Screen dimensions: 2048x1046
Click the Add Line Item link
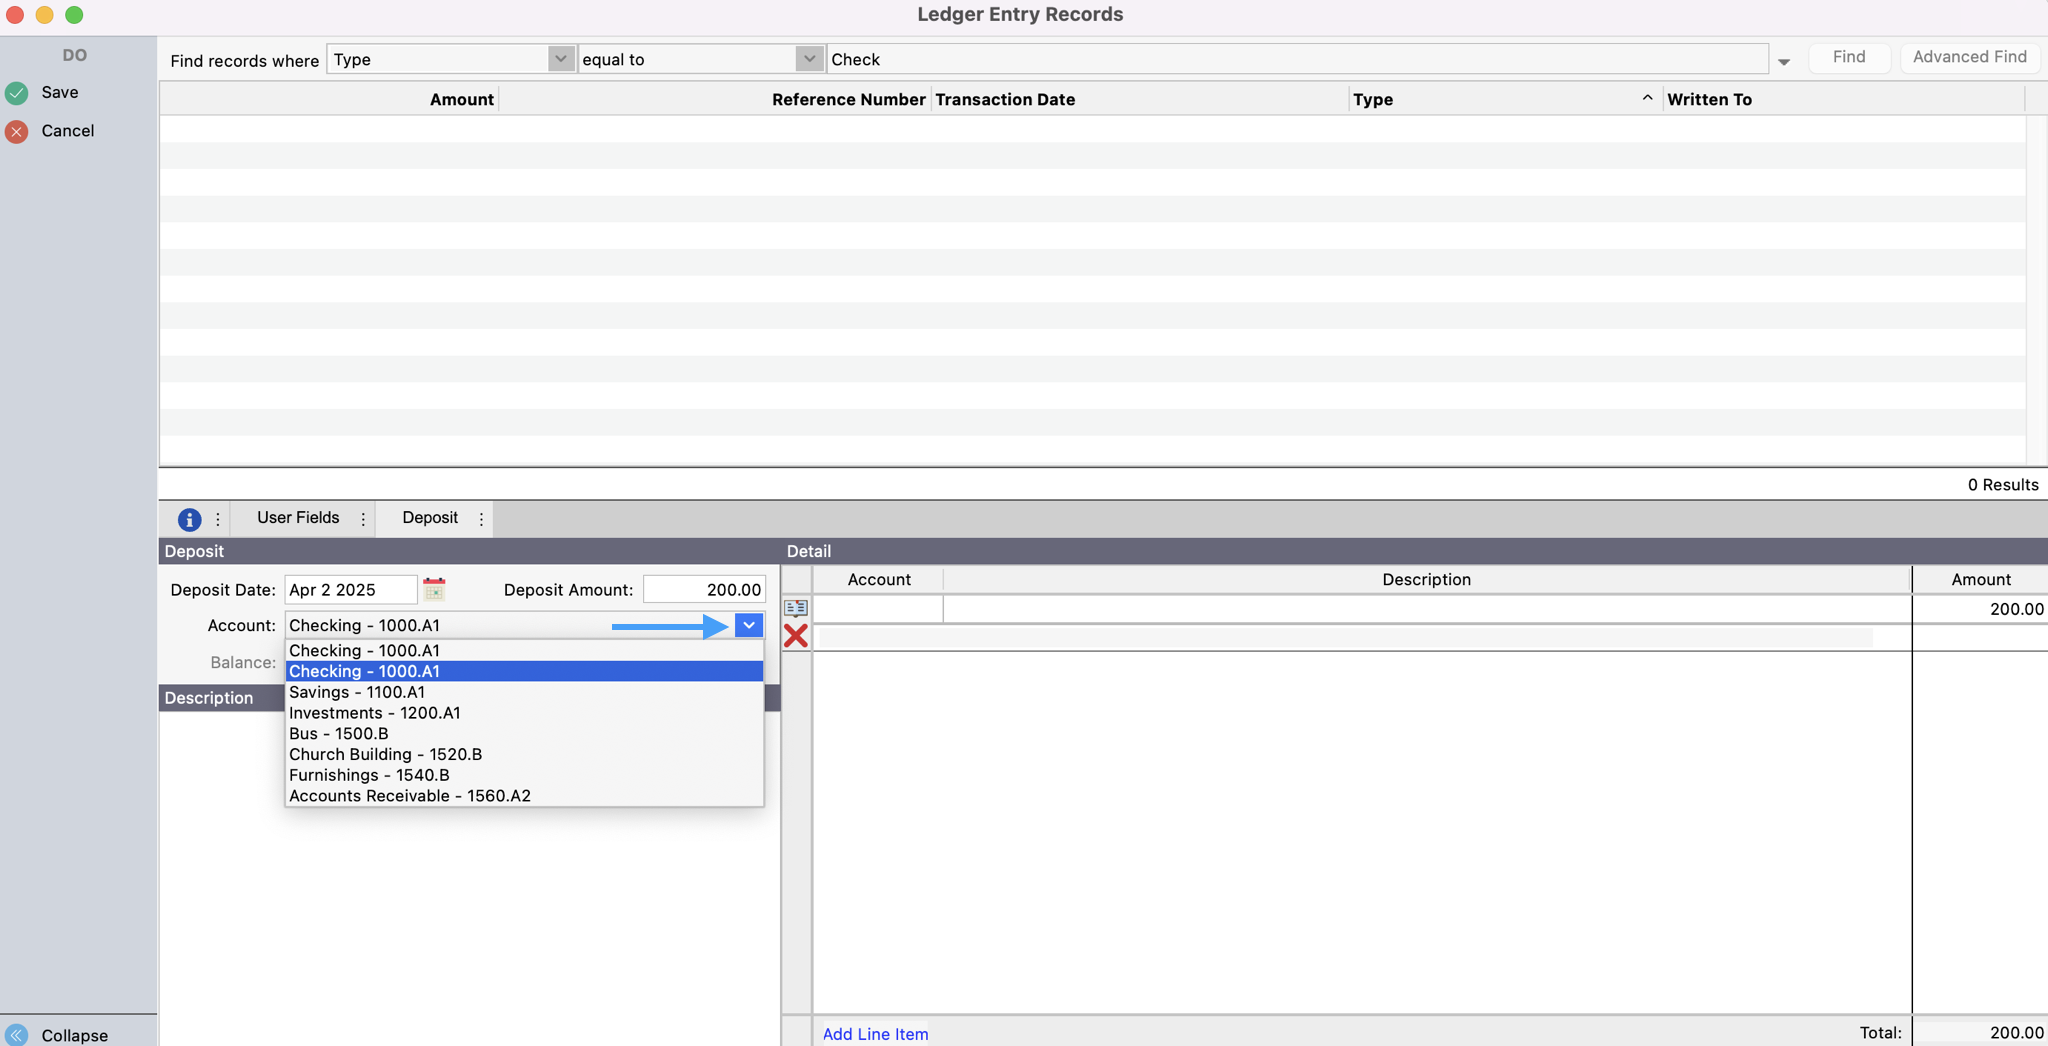click(x=875, y=1034)
